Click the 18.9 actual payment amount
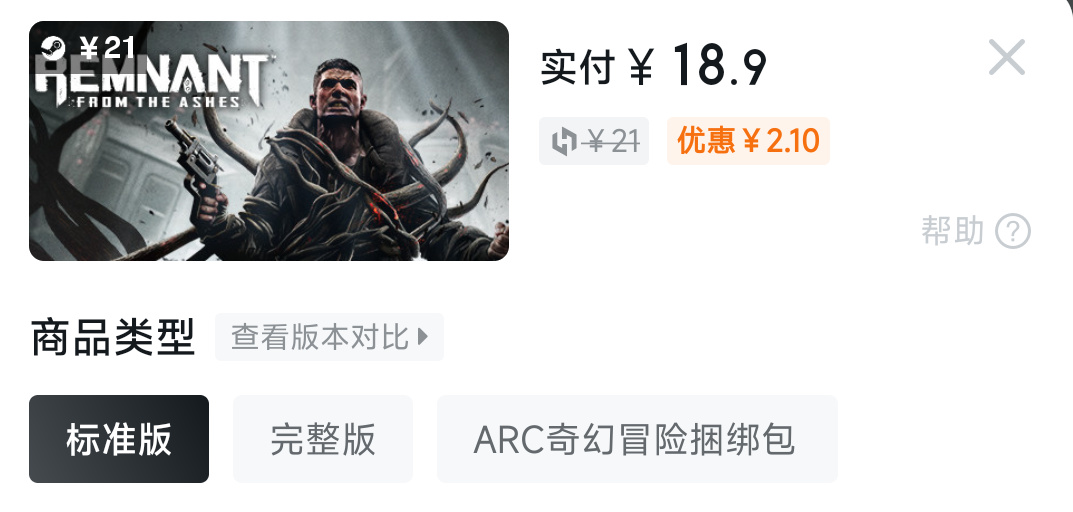Viewport: 1073px width, 512px height. 719,66
